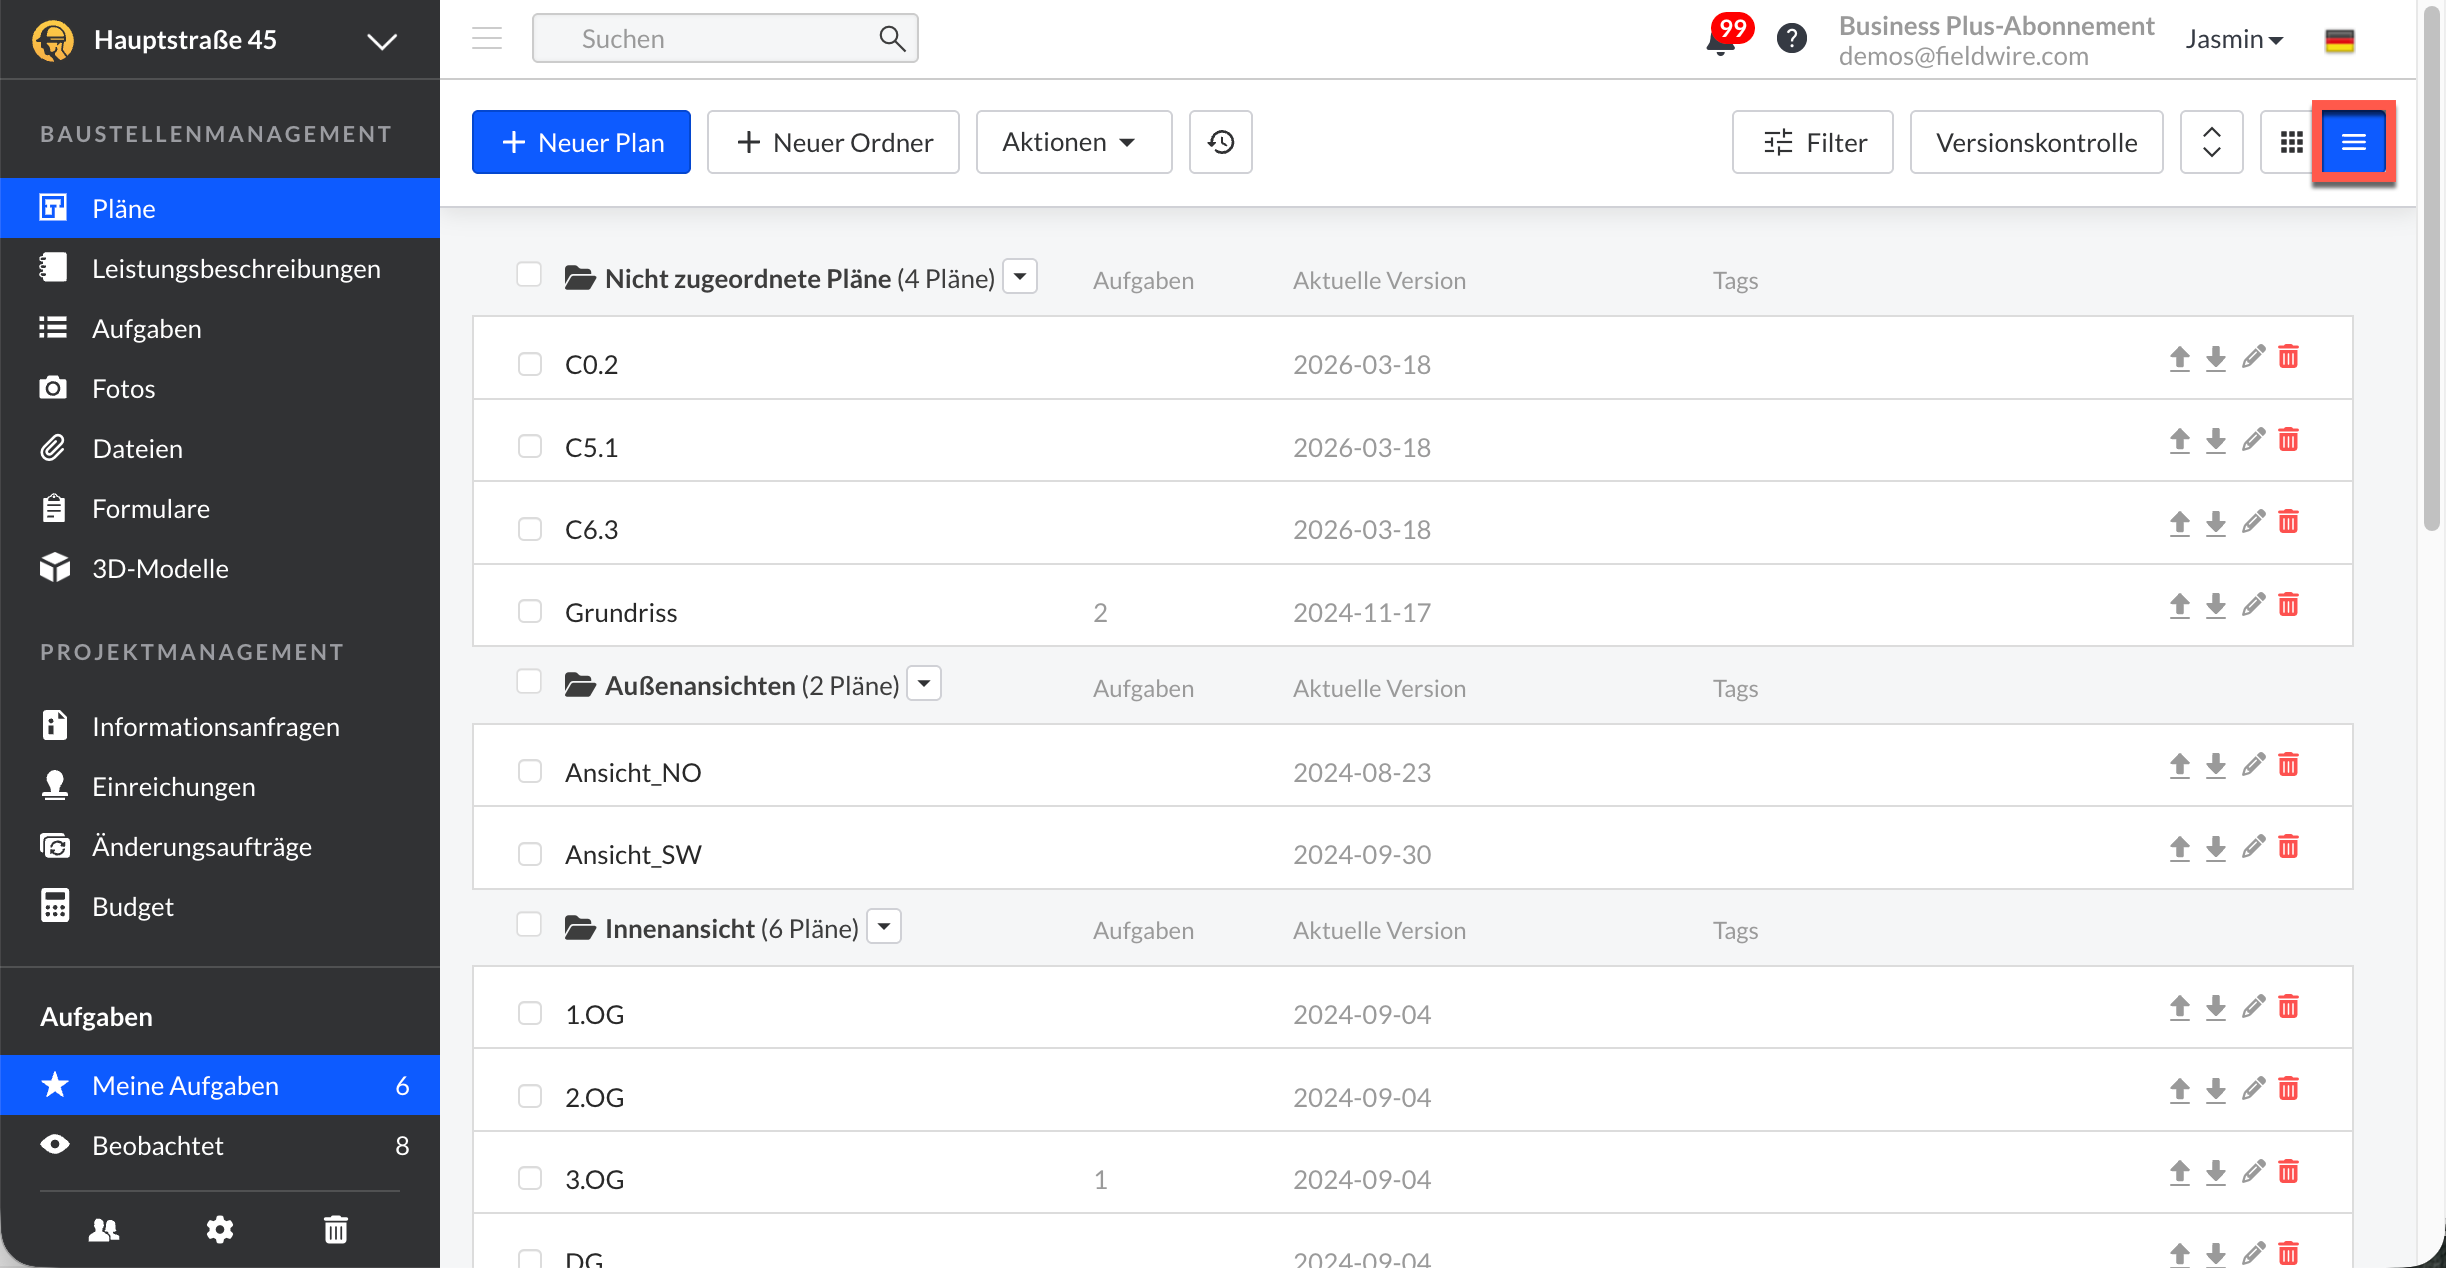Open Formulare sidebar item

pyautogui.click(x=150, y=509)
